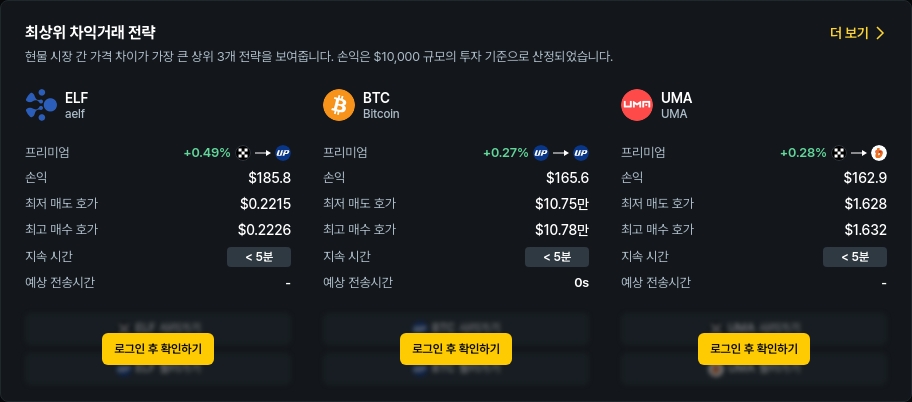Click the UMA coin logo
This screenshot has width=912, height=402.
pyautogui.click(x=637, y=105)
